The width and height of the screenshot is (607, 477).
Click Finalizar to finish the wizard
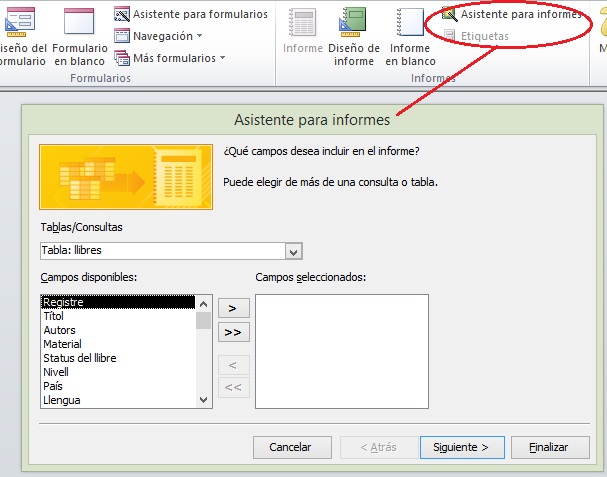pyautogui.click(x=550, y=448)
